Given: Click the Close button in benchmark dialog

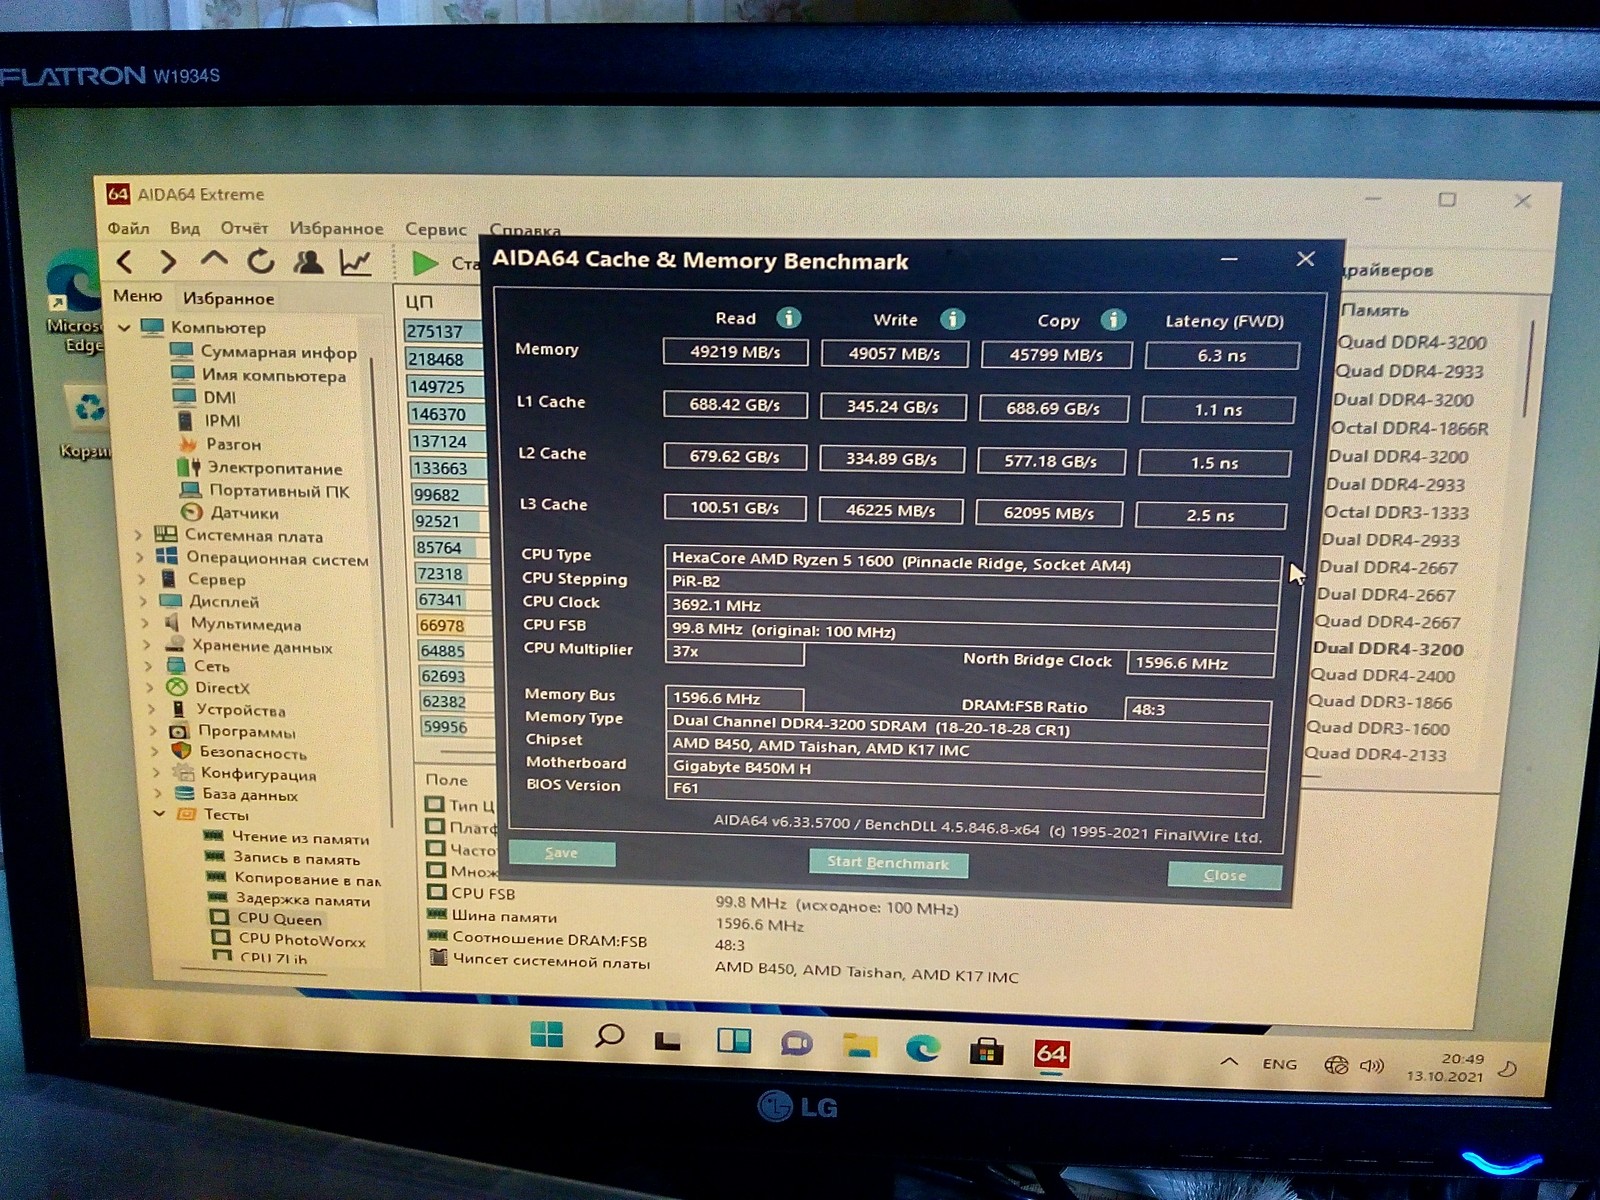Looking at the screenshot, I should click(x=1224, y=875).
